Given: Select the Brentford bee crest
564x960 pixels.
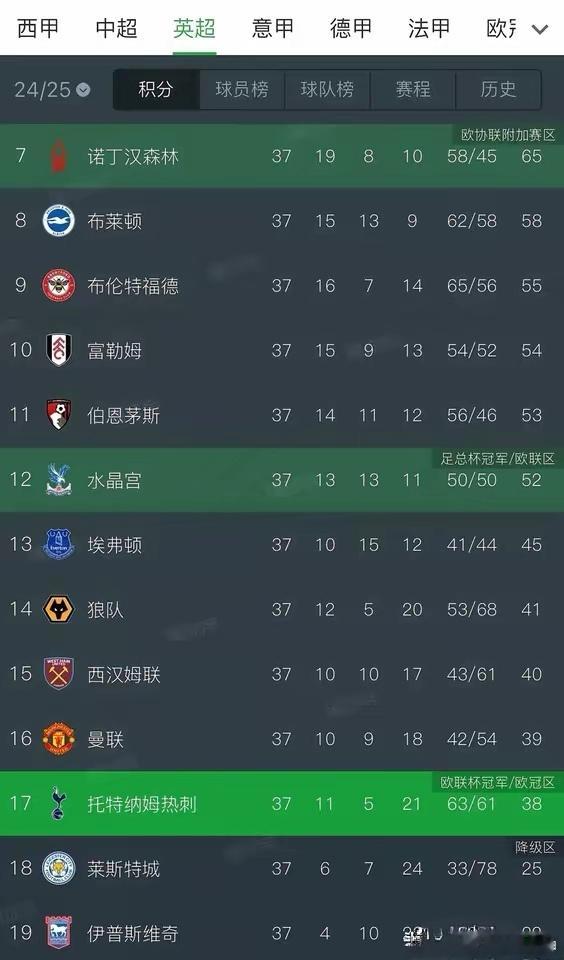Looking at the screenshot, I should coord(58,286).
